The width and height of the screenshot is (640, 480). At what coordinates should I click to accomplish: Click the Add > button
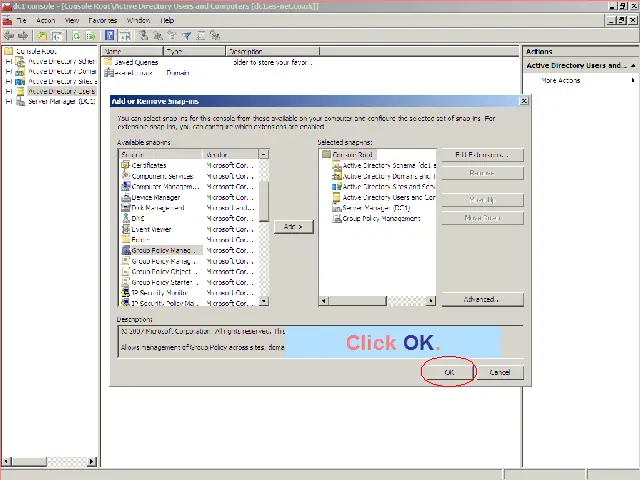tap(293, 227)
